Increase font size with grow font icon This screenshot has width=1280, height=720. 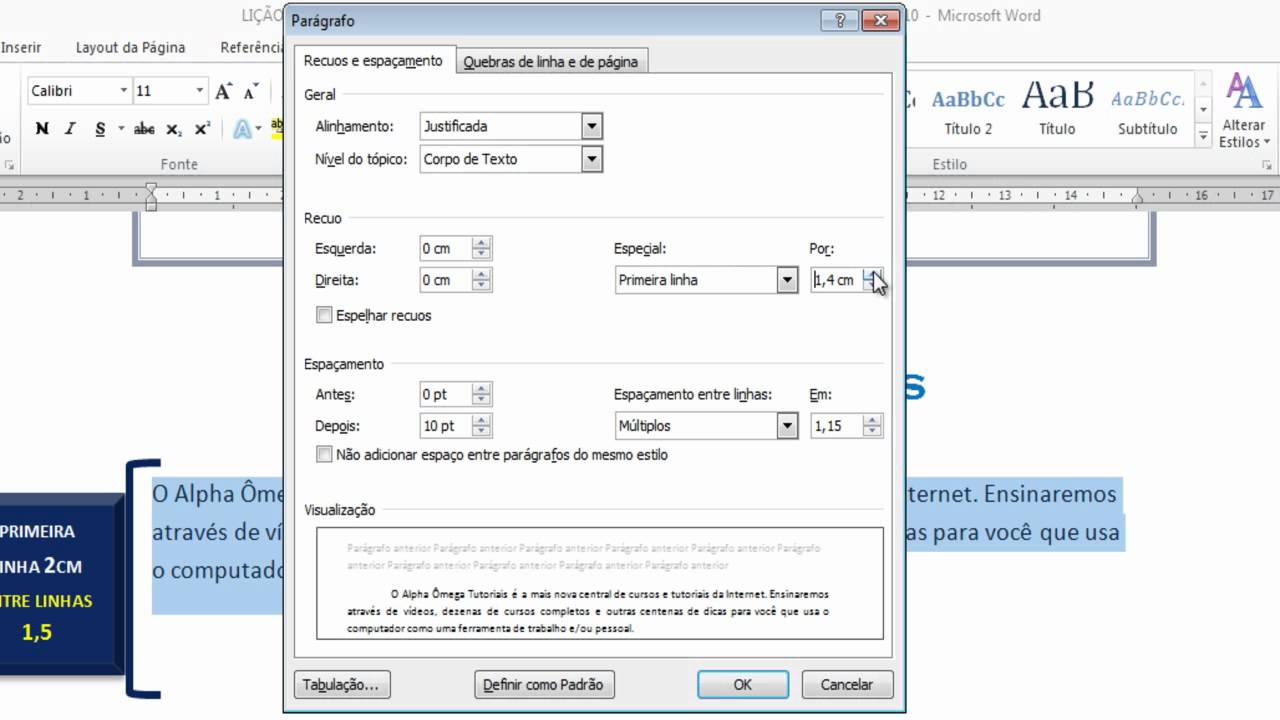(x=224, y=90)
